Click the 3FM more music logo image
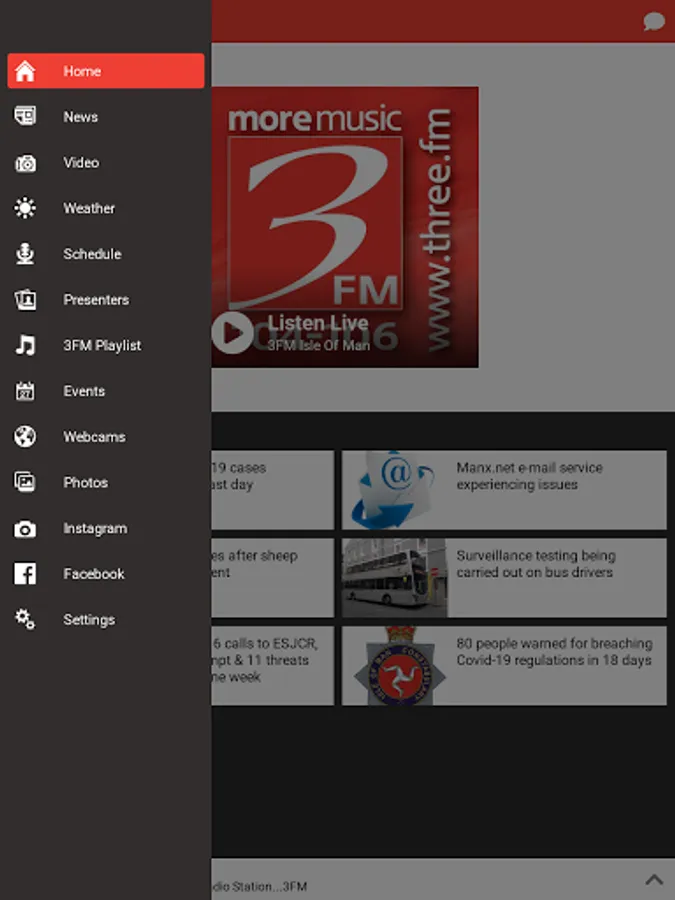This screenshot has height=900, width=675. [344, 227]
